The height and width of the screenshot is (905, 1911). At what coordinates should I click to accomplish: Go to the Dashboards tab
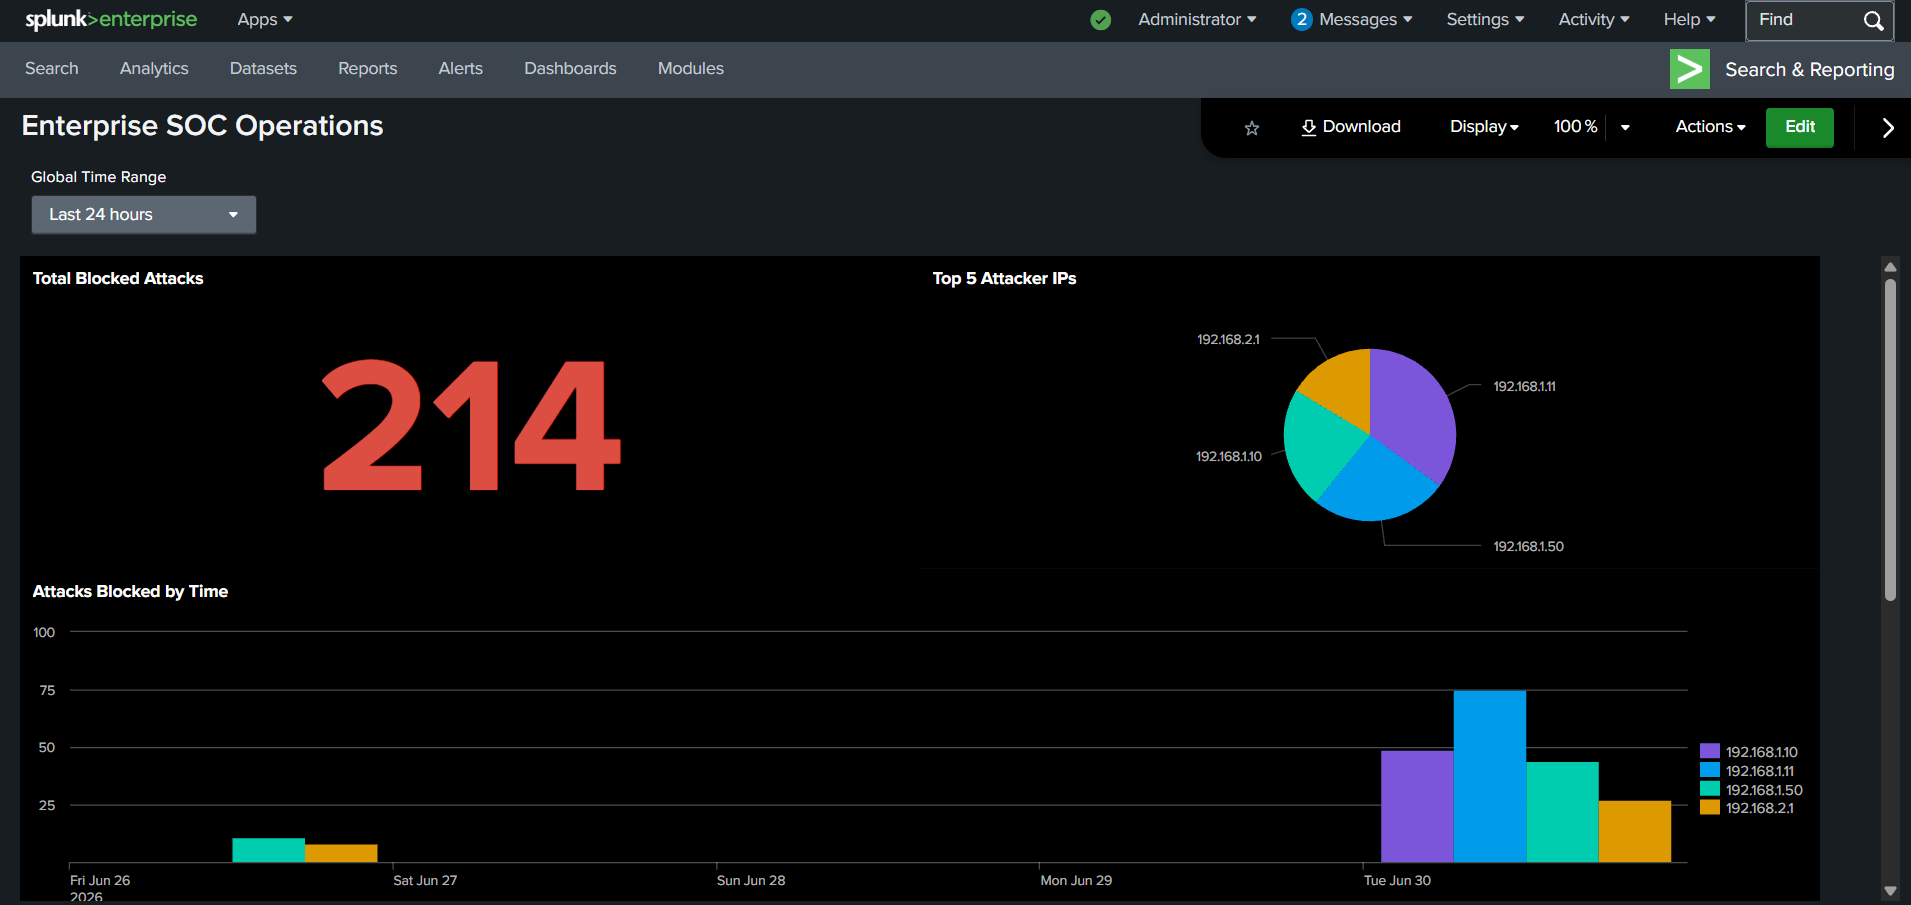[x=570, y=69]
